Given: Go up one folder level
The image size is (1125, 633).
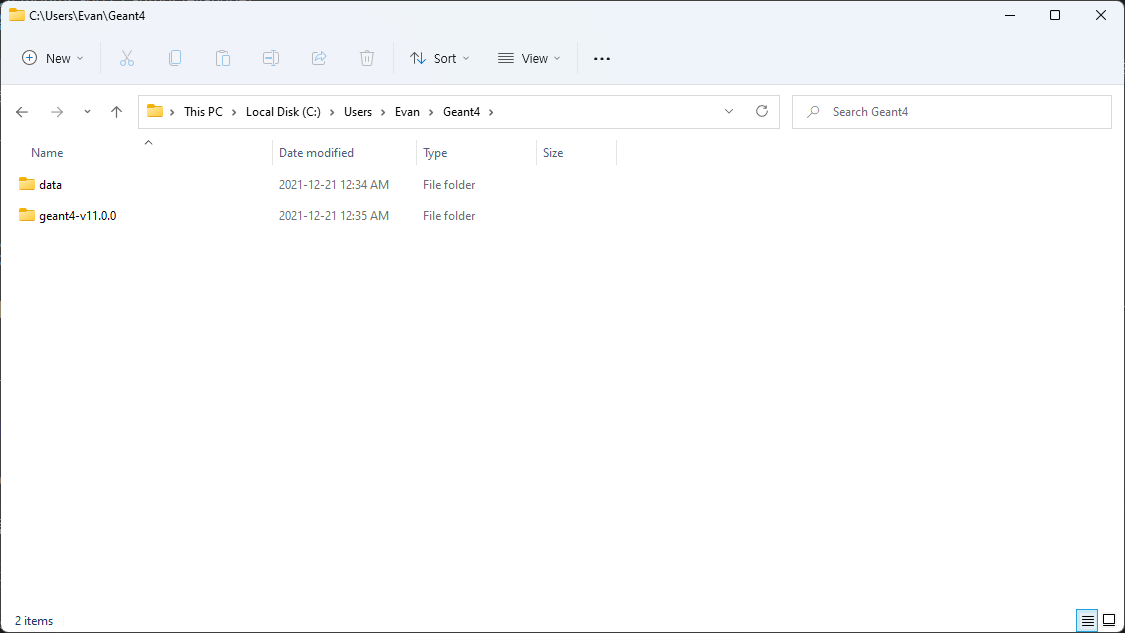Looking at the screenshot, I should (116, 112).
